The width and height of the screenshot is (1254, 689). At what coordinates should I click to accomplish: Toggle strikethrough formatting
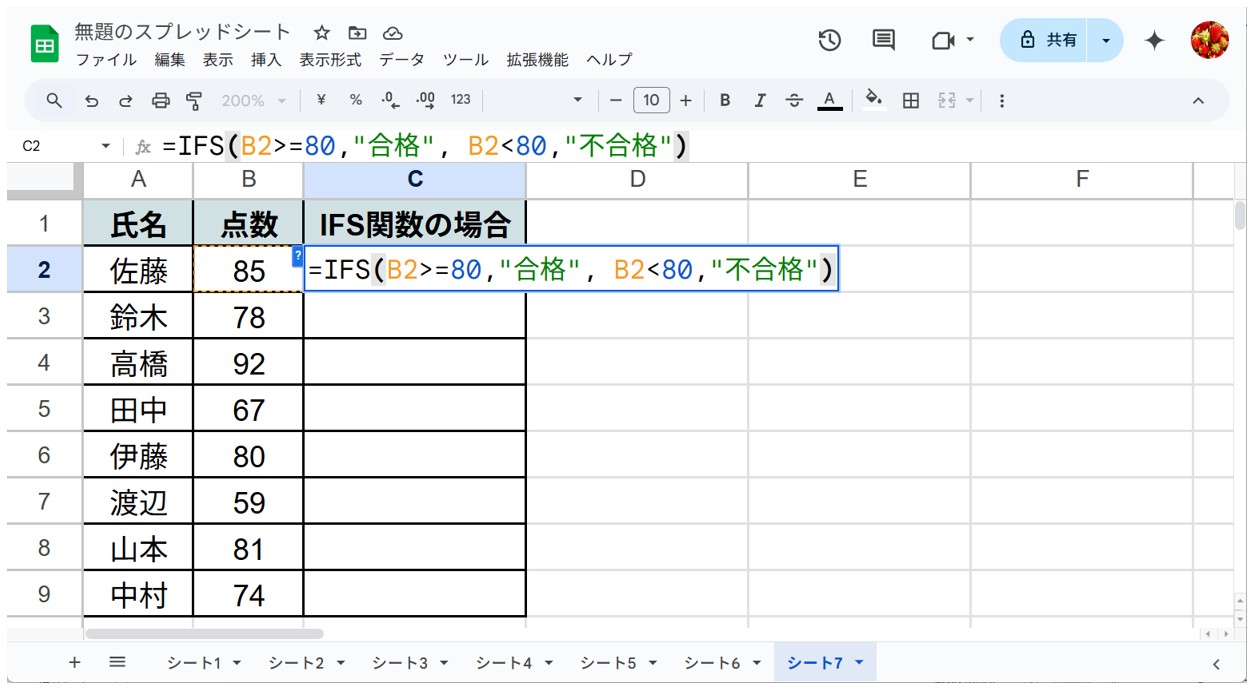click(x=794, y=100)
